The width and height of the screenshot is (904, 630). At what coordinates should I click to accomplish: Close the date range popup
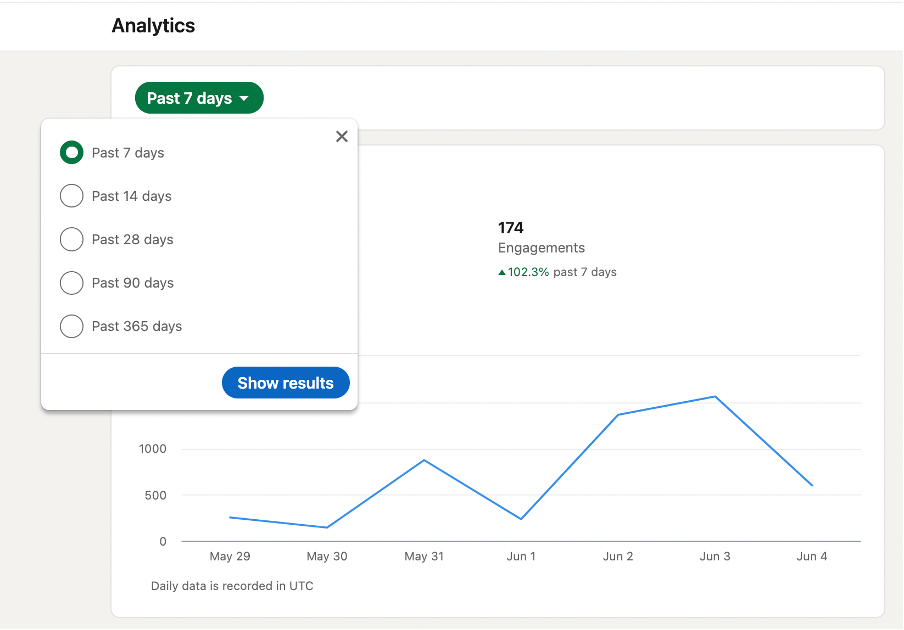342,137
